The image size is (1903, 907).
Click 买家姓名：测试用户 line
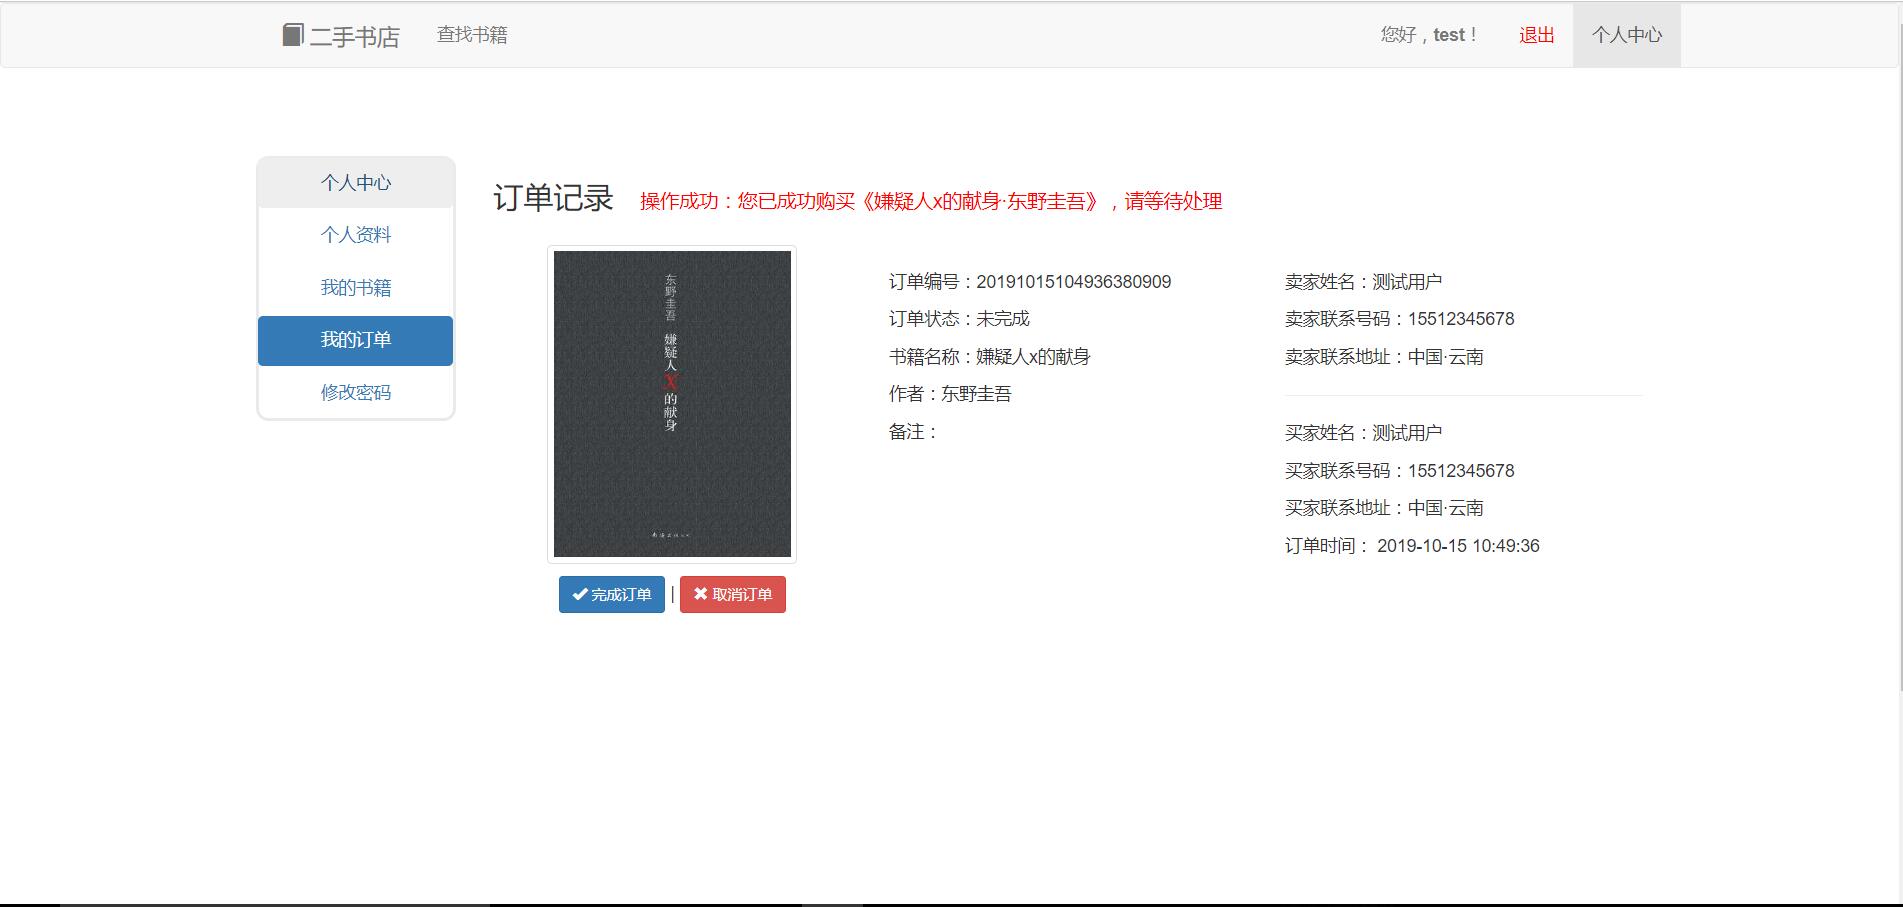point(1363,433)
